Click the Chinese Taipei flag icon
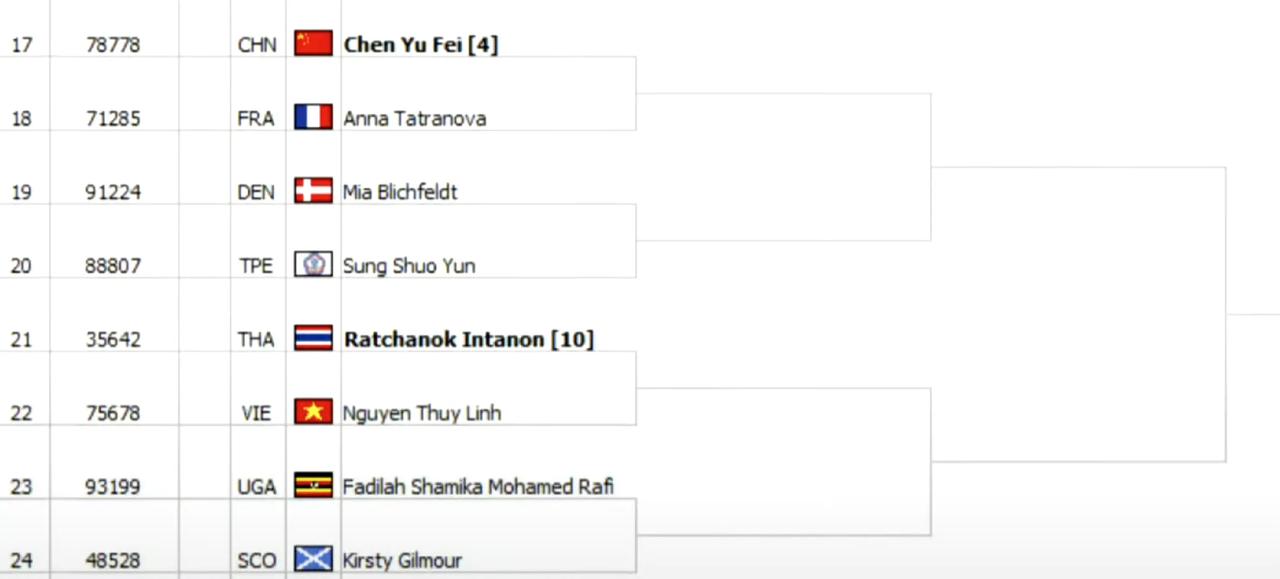This screenshot has height=579, width=1280. coord(313,265)
